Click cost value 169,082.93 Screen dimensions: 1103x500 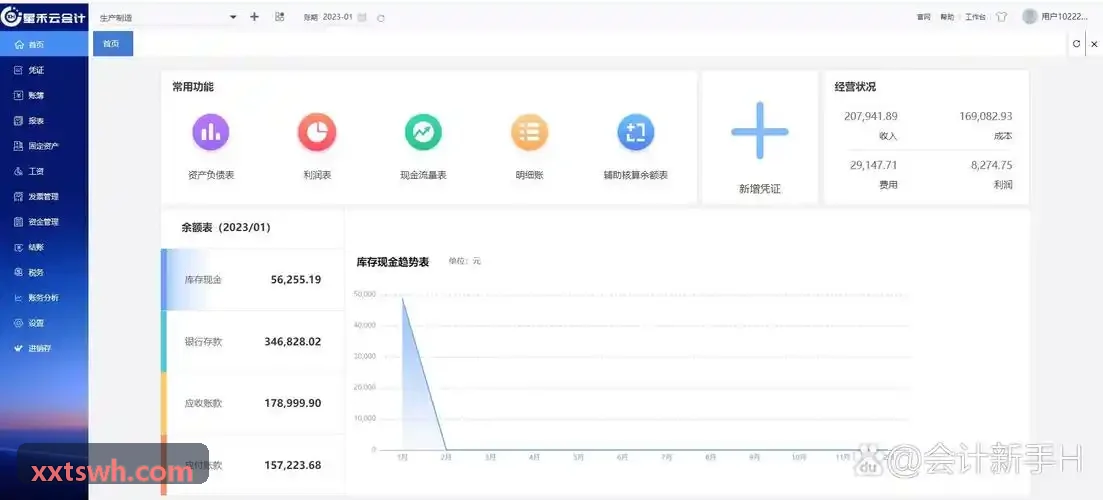coord(986,116)
